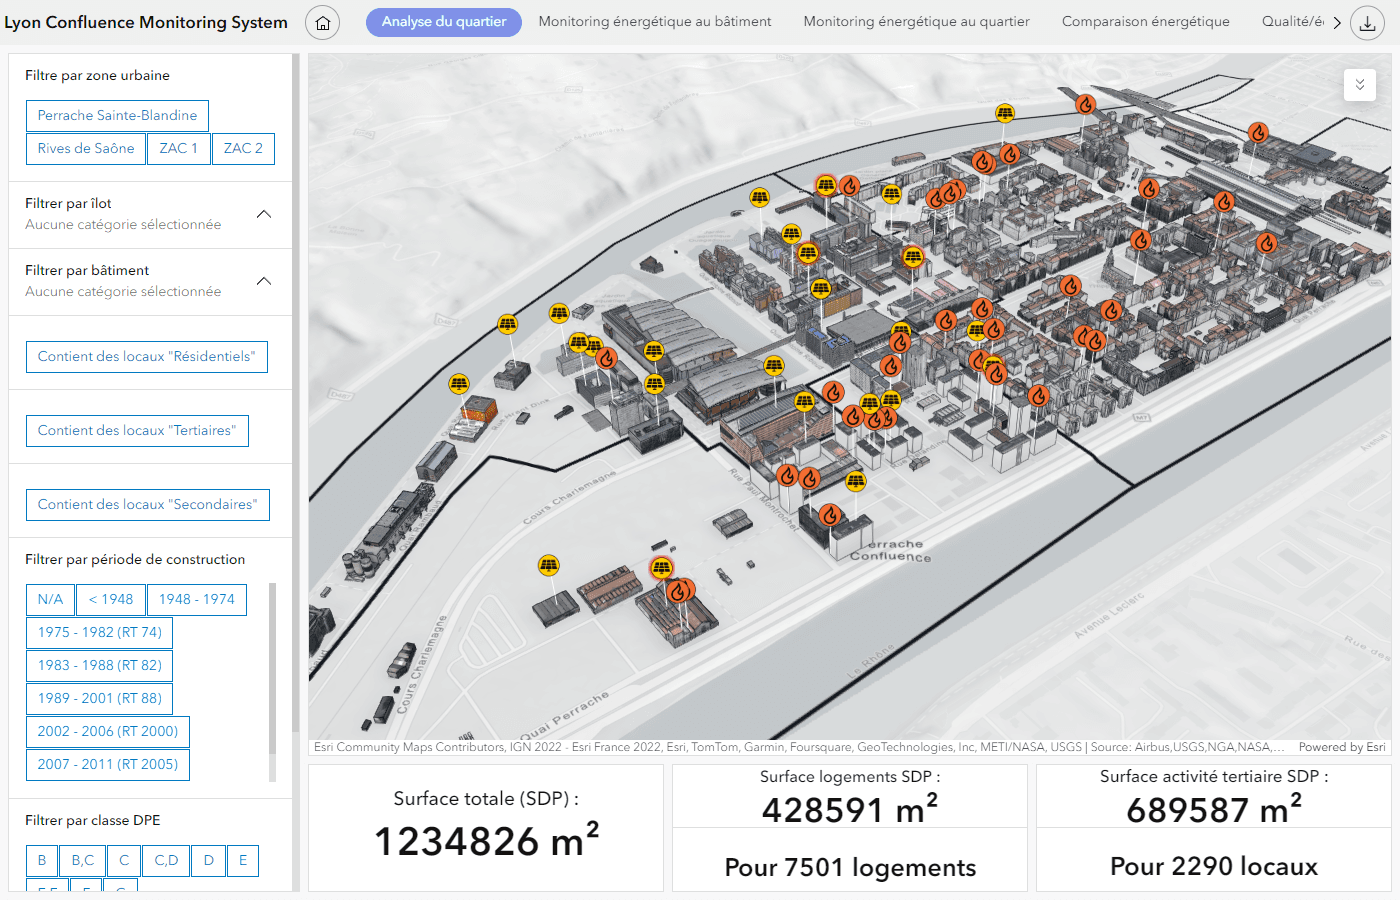Screen dimensions: 1400x900
Task: Toggle the Perrache Sainte-Blandine zone filter
Action: point(117,115)
